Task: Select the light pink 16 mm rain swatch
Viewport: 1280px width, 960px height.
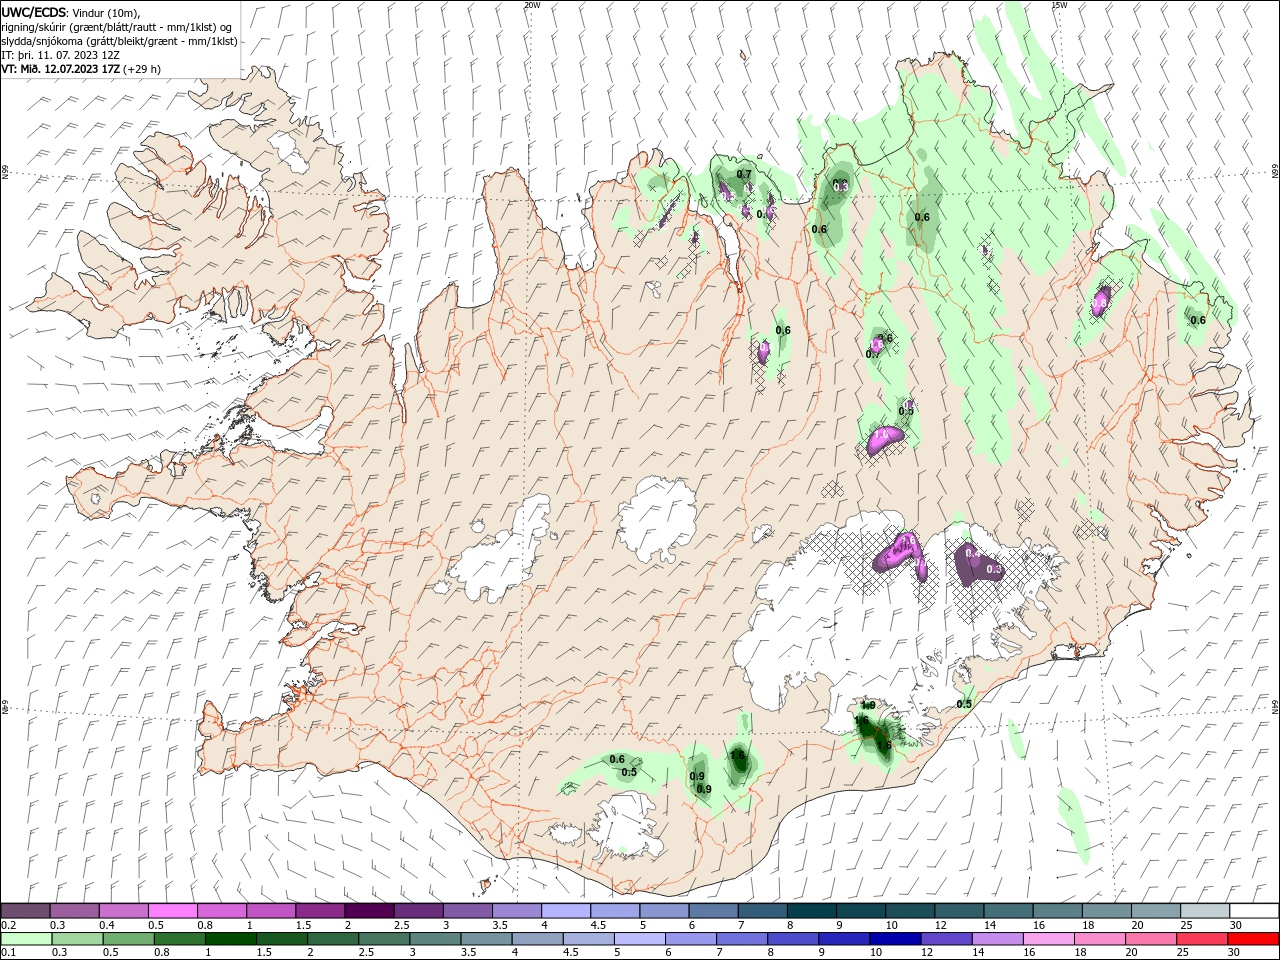Action: 1048,939
